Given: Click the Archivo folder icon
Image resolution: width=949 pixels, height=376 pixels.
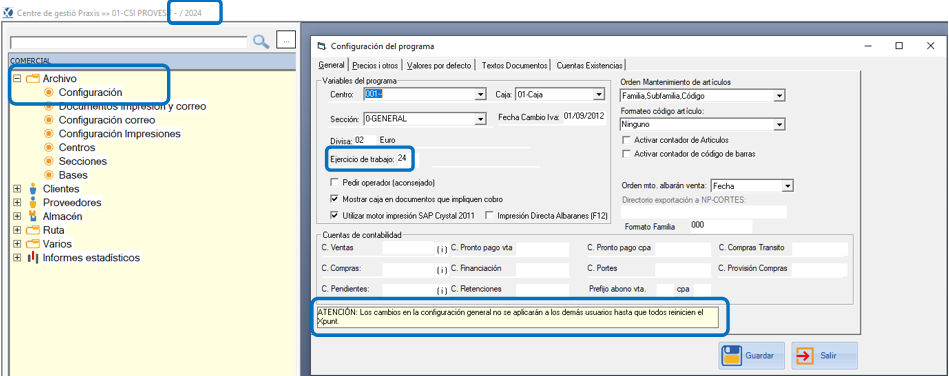Looking at the screenshot, I should click(x=33, y=79).
